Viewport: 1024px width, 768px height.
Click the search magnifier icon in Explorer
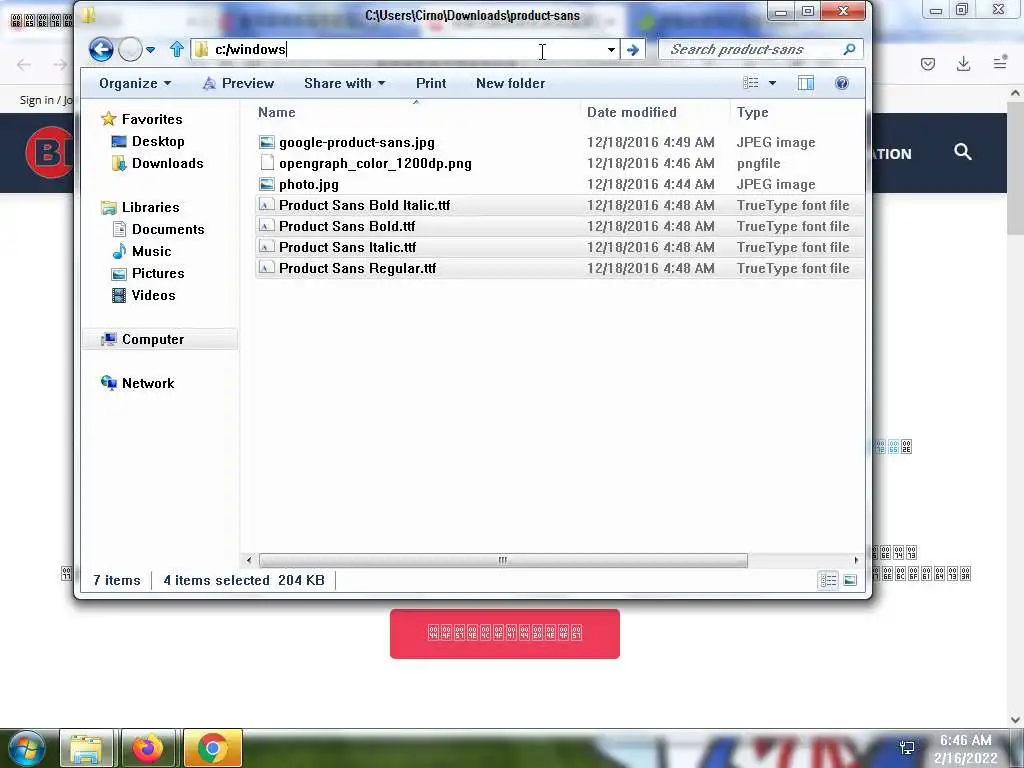point(849,49)
